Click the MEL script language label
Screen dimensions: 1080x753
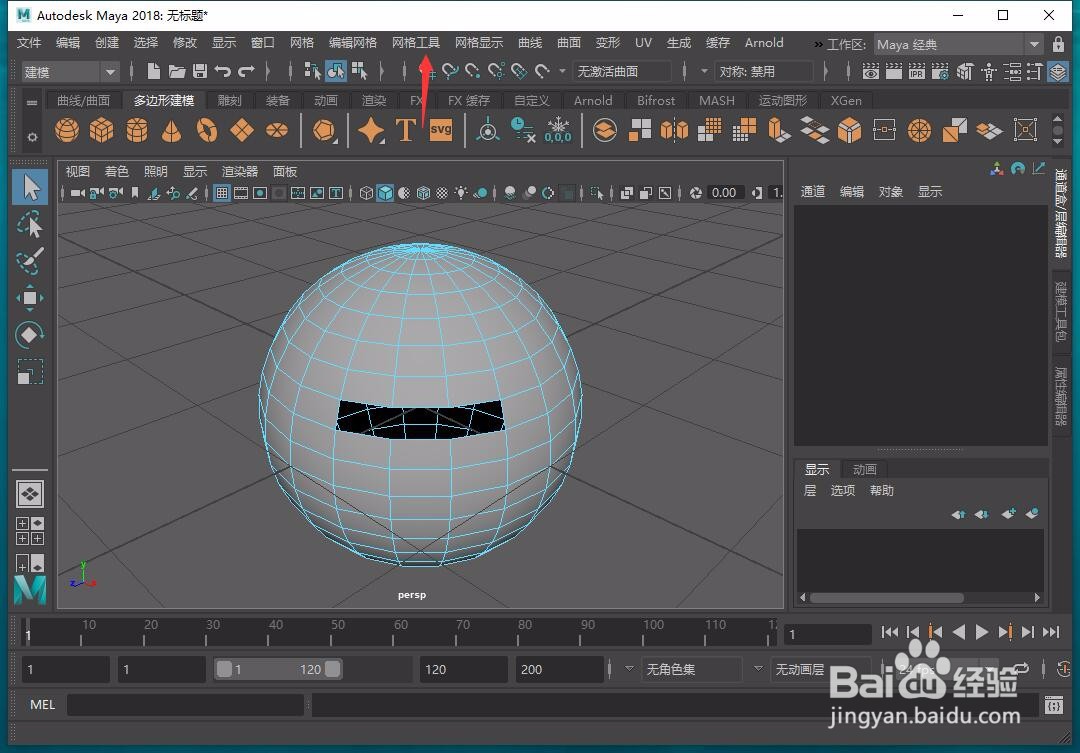click(42, 704)
